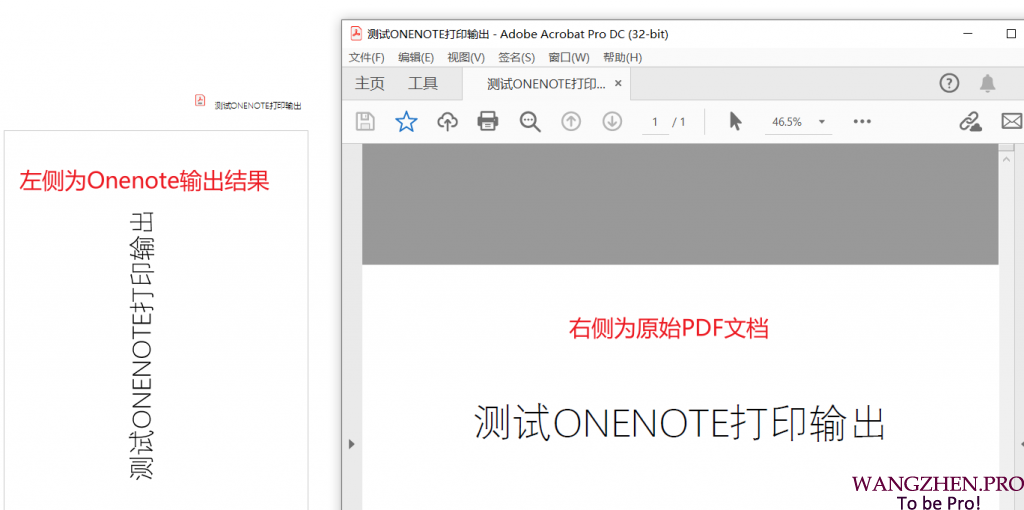
Task: Open the 窗口(W) menu
Action: 569,57
